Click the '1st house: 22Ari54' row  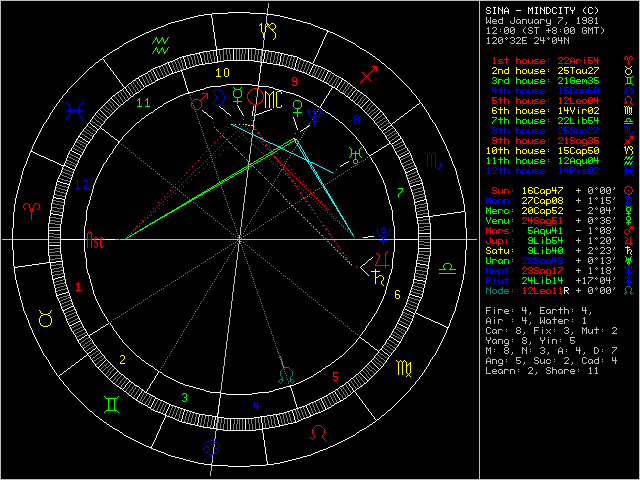point(561,61)
